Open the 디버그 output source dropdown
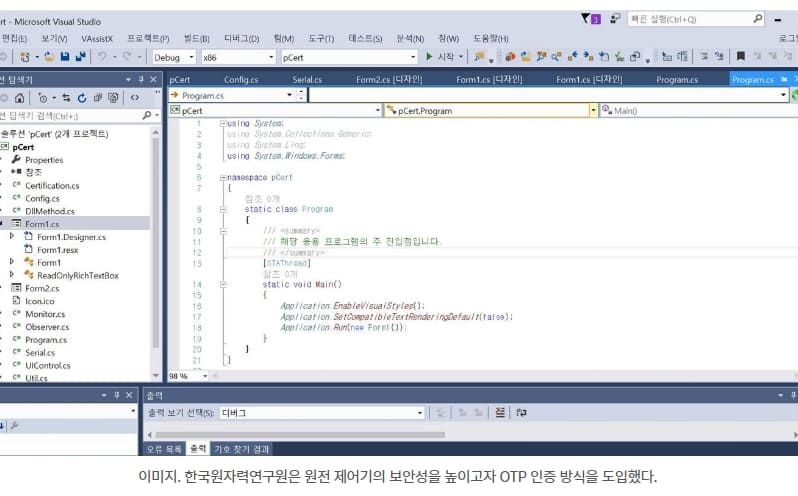Viewport: 798px width, 496px height. [322, 413]
